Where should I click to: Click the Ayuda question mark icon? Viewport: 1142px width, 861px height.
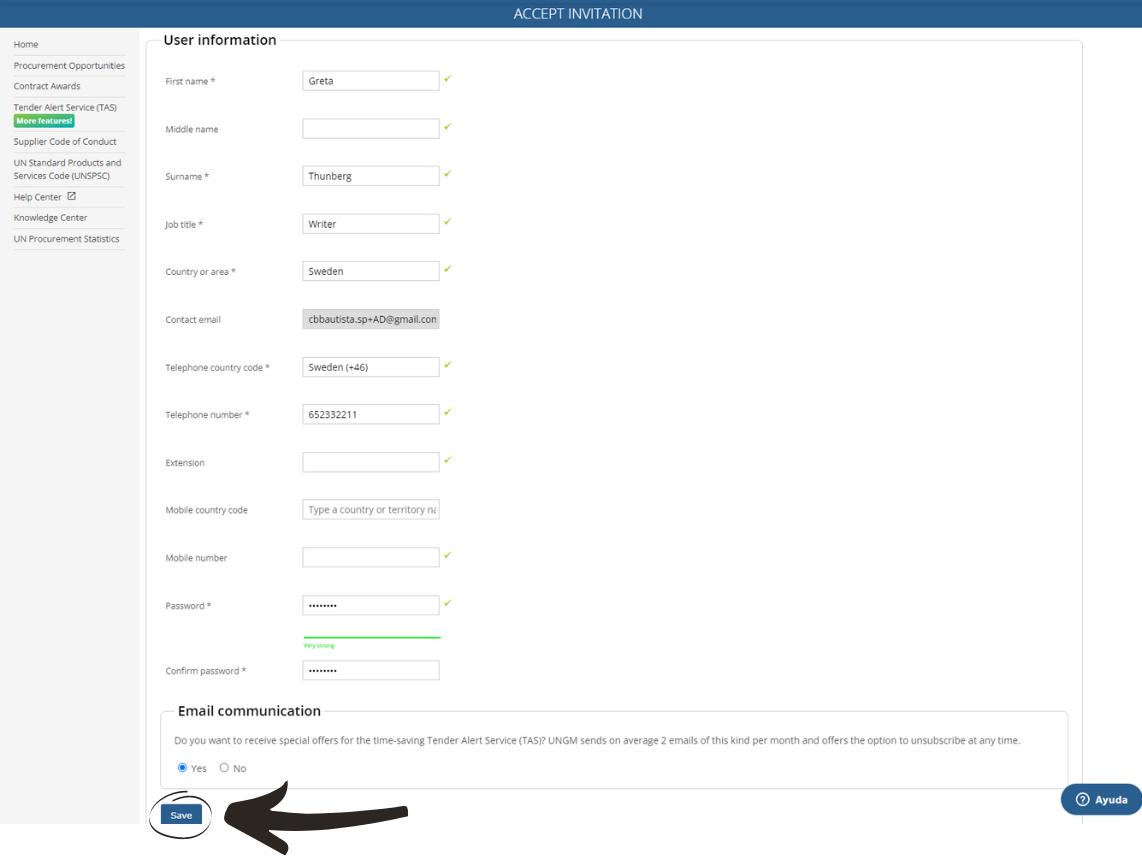(x=1083, y=799)
